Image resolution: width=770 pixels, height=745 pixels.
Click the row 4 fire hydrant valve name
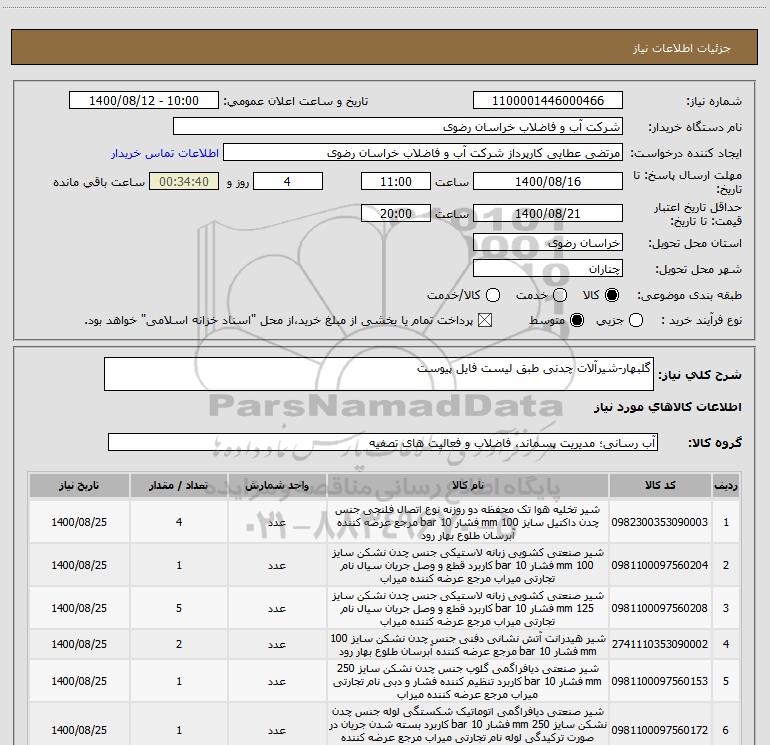point(468,644)
